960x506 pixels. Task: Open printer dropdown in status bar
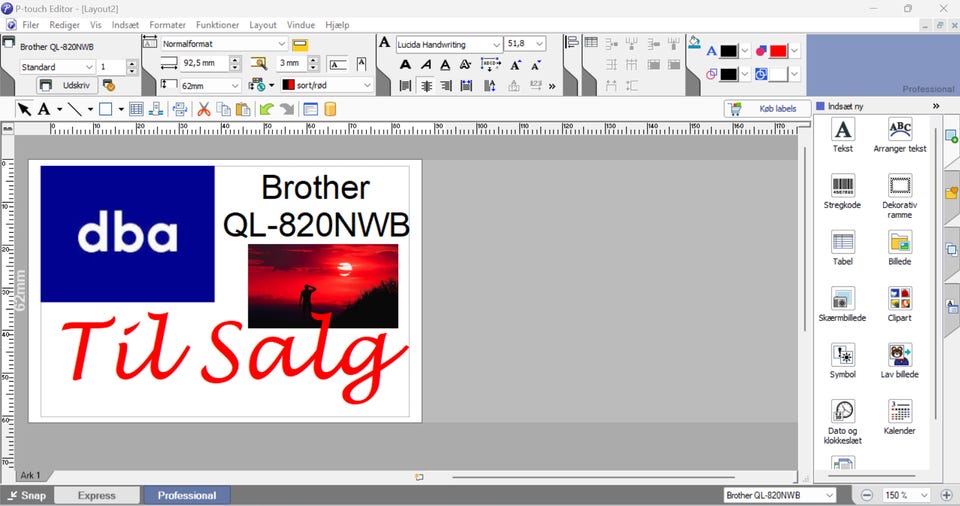829,495
